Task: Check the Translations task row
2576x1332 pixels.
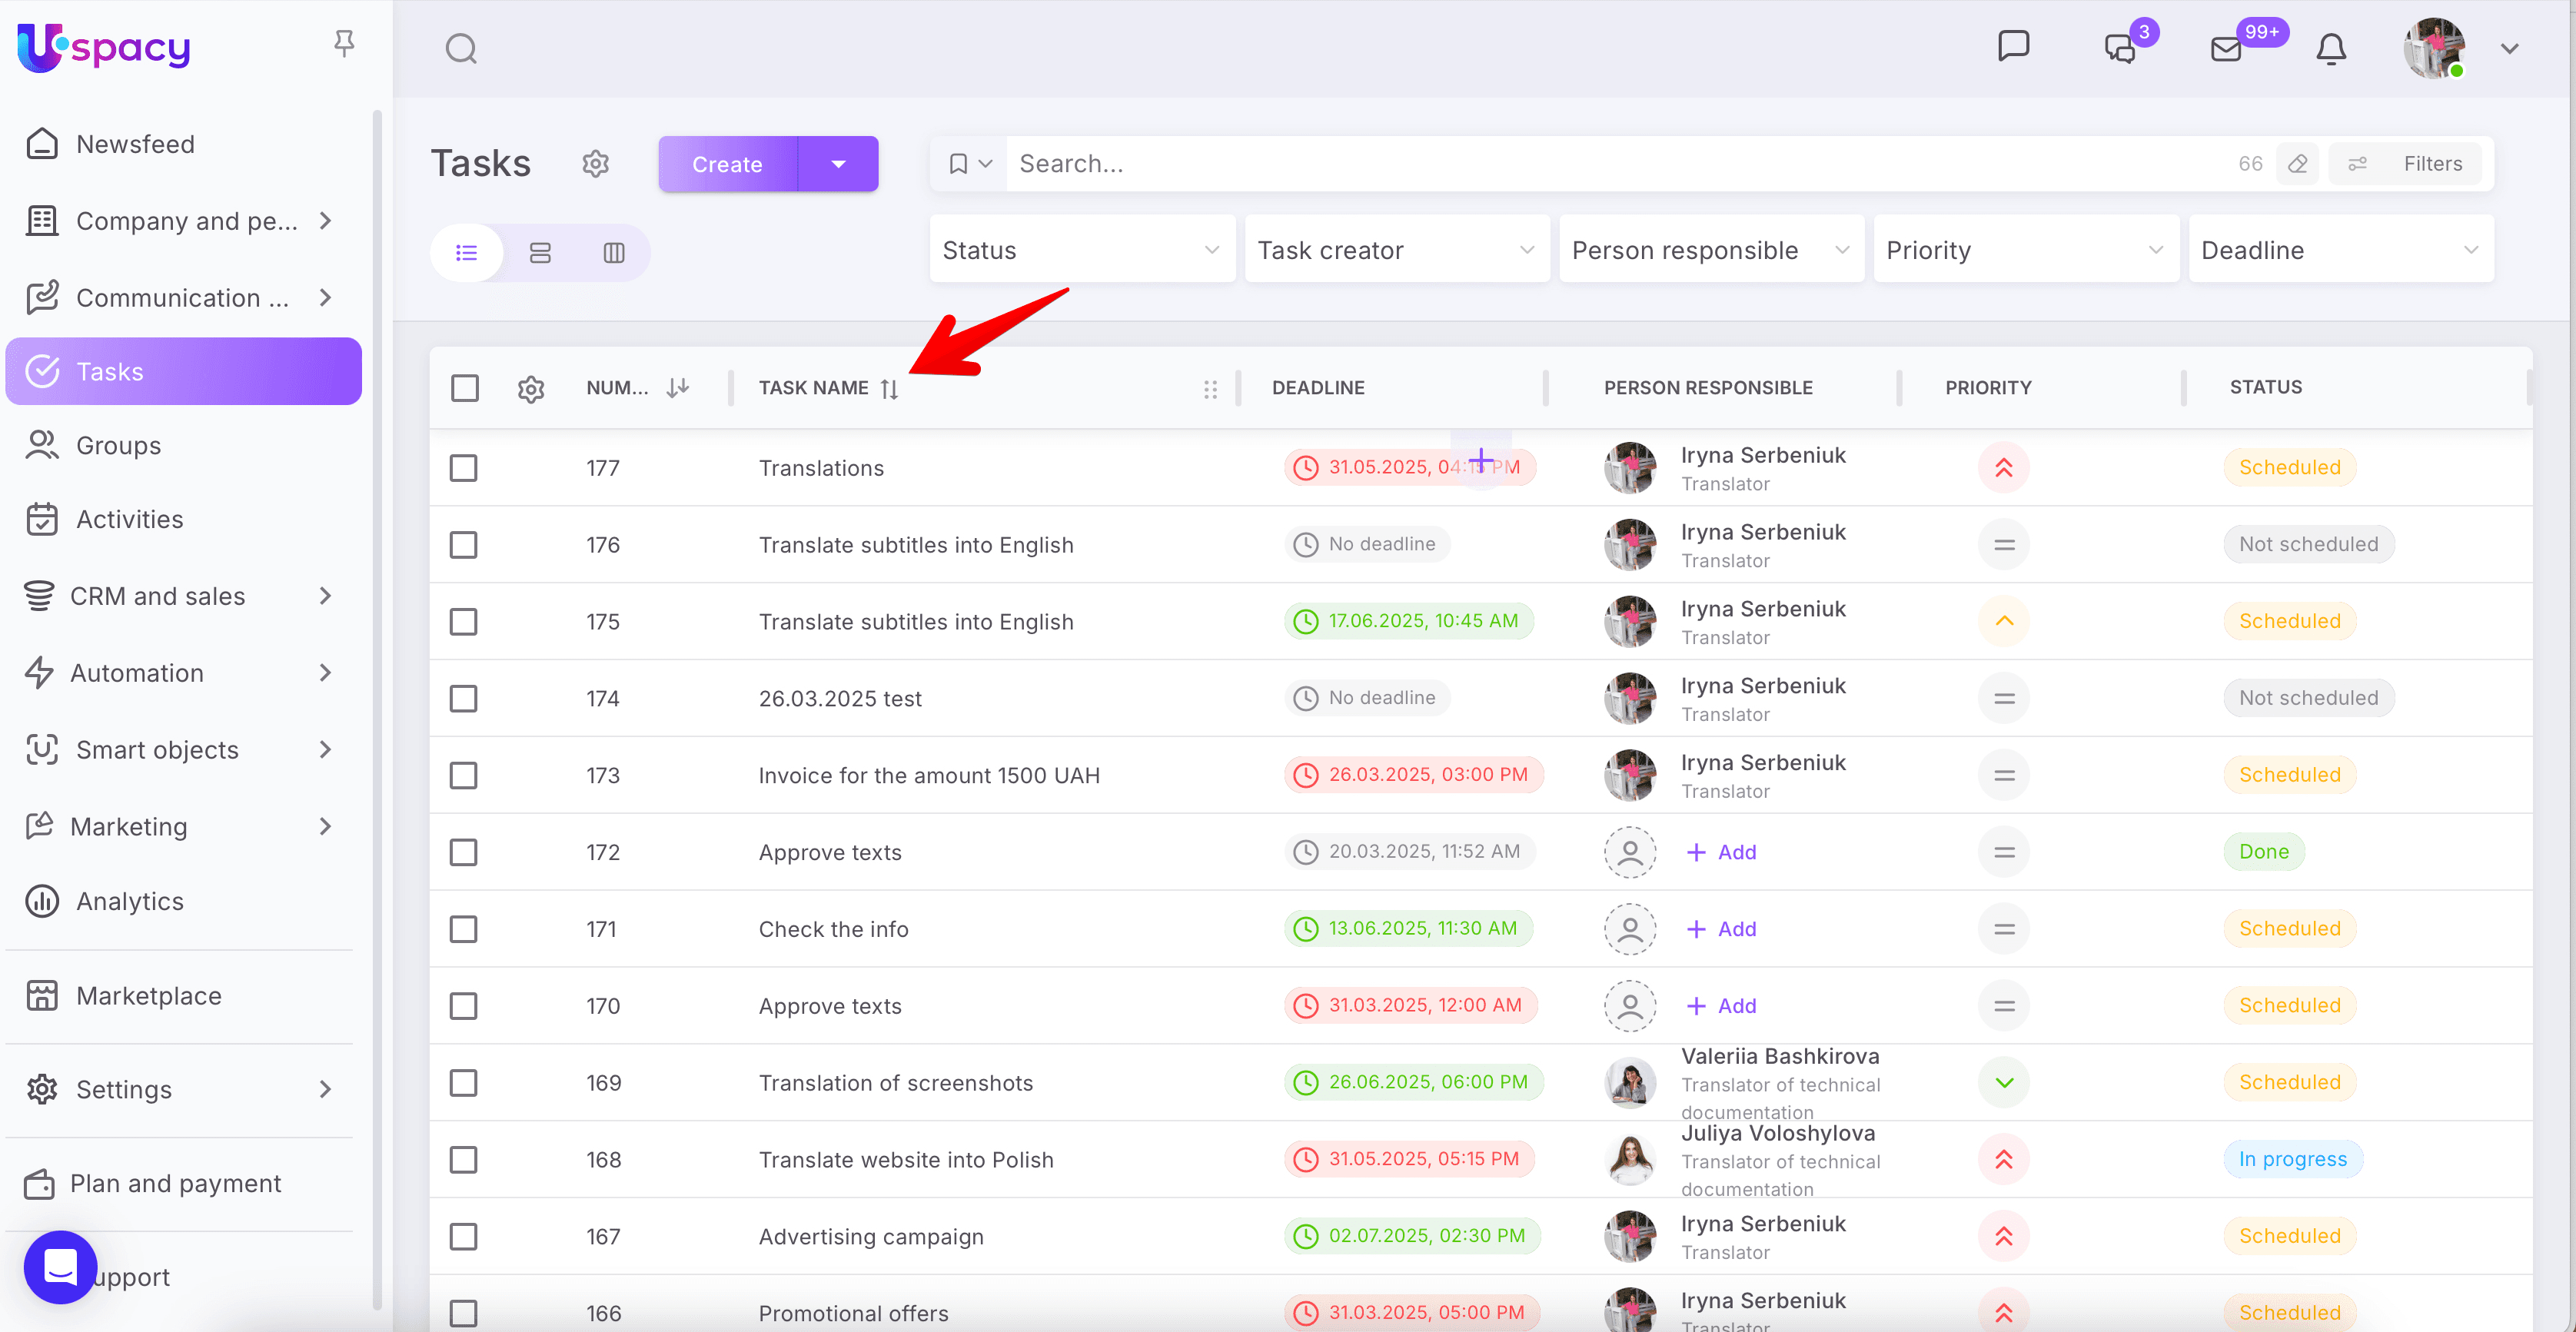Action: tap(464, 467)
